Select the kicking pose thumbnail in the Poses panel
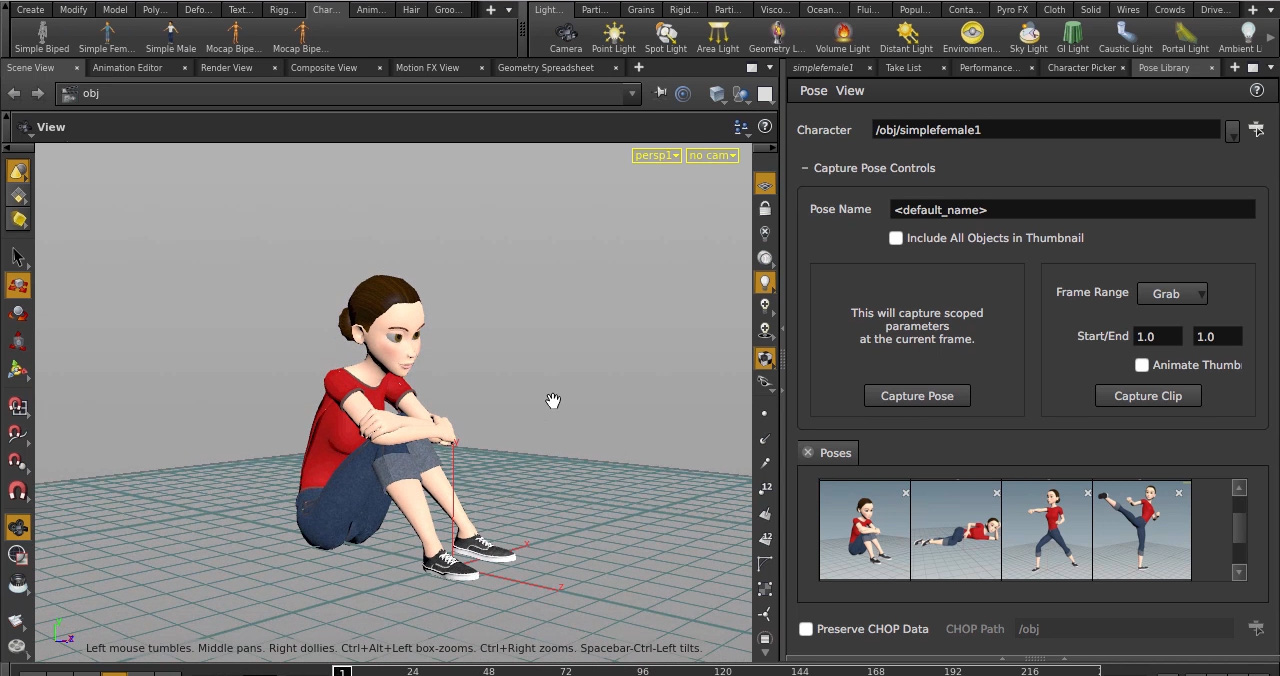The width and height of the screenshot is (1280, 676). pyautogui.click(x=1142, y=530)
